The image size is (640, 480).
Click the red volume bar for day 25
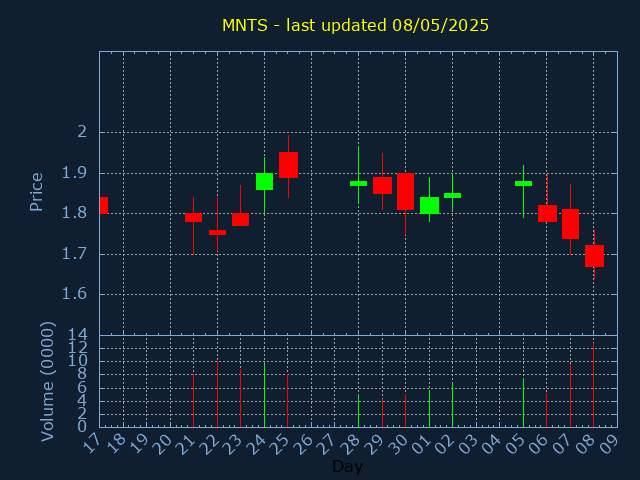tap(287, 401)
